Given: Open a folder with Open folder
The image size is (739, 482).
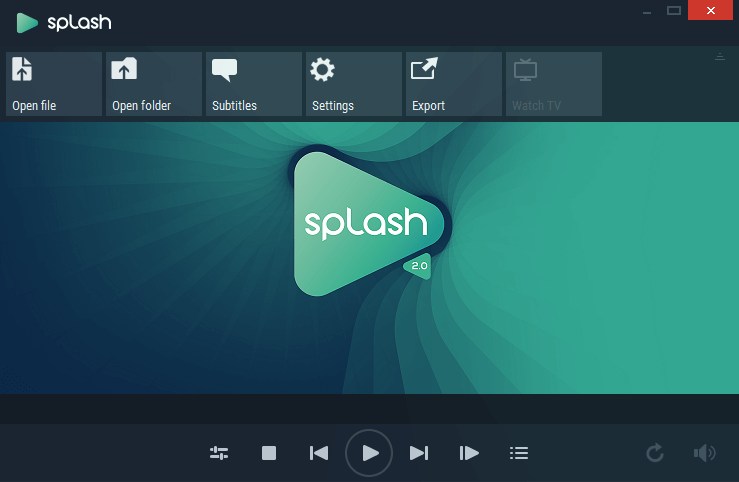Looking at the screenshot, I should (154, 84).
